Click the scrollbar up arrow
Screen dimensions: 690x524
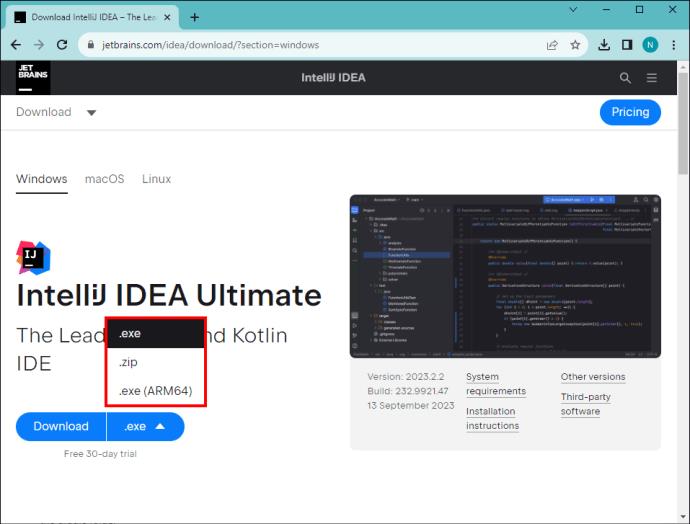(683, 67)
